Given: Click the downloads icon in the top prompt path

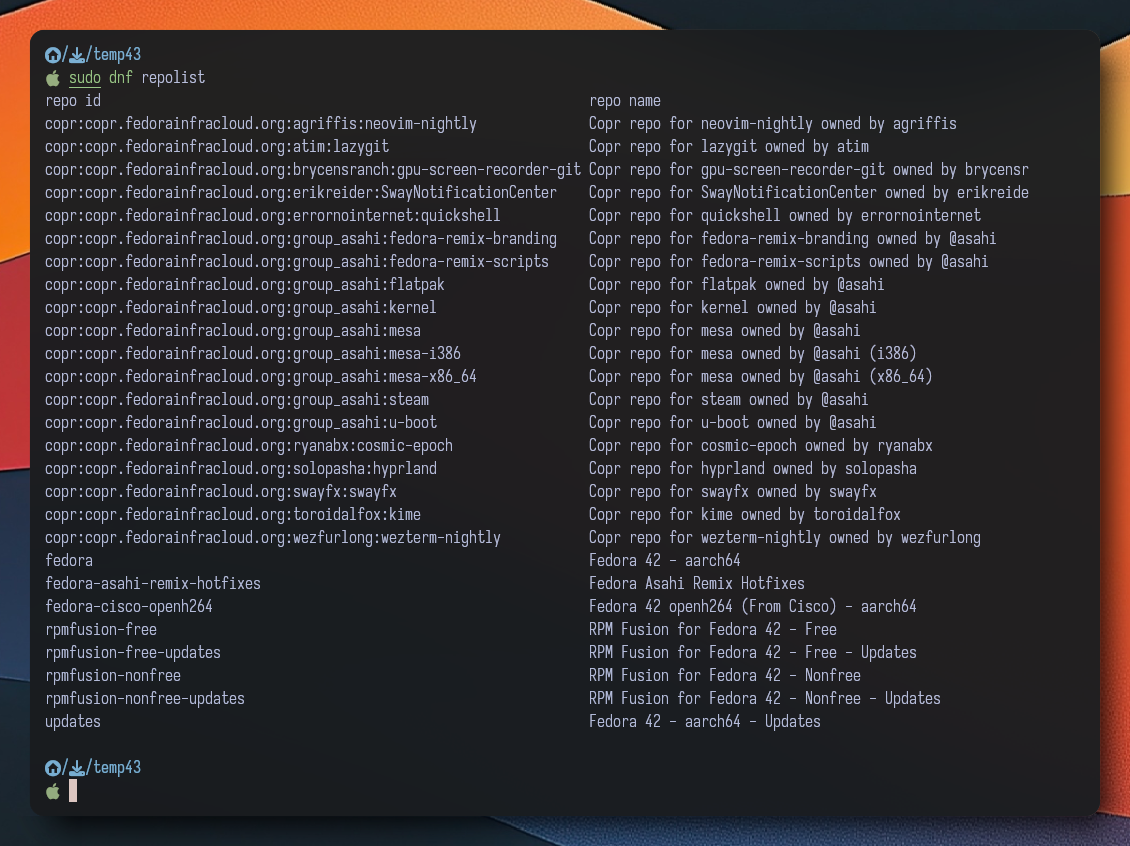Looking at the screenshot, I should 77,55.
